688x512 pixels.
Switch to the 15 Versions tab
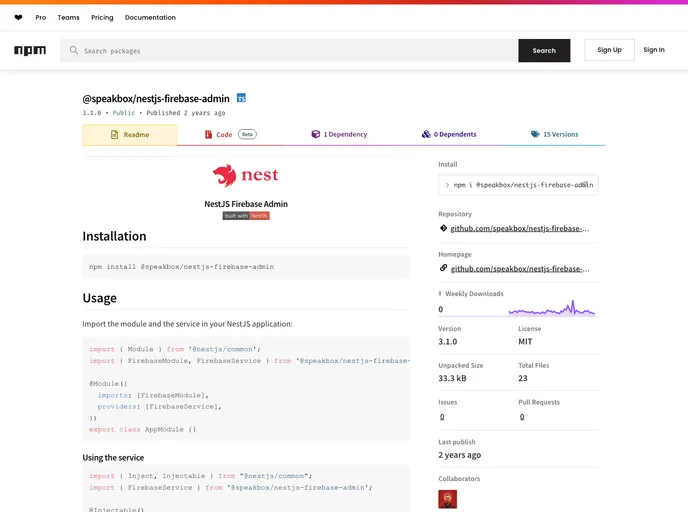[x=555, y=134]
